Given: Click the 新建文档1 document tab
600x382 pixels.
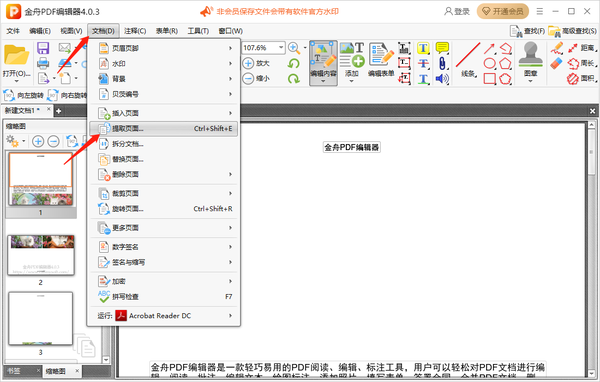Looking at the screenshot, I should point(22,111).
